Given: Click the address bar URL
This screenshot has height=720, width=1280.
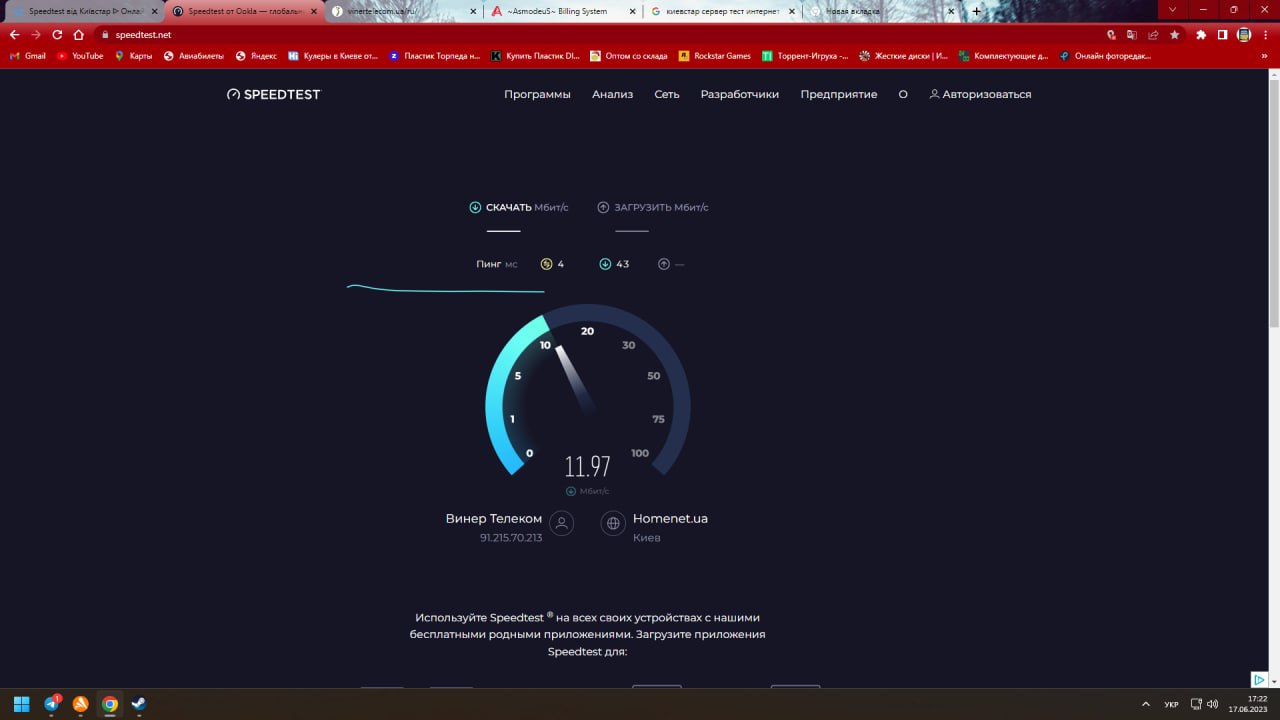Looking at the screenshot, I should pos(143,34).
